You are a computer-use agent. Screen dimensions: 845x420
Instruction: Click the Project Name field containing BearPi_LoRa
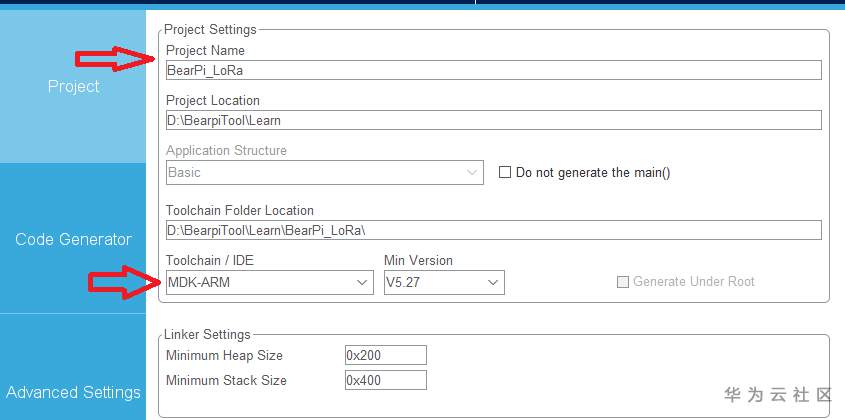pyautogui.click(x=493, y=70)
